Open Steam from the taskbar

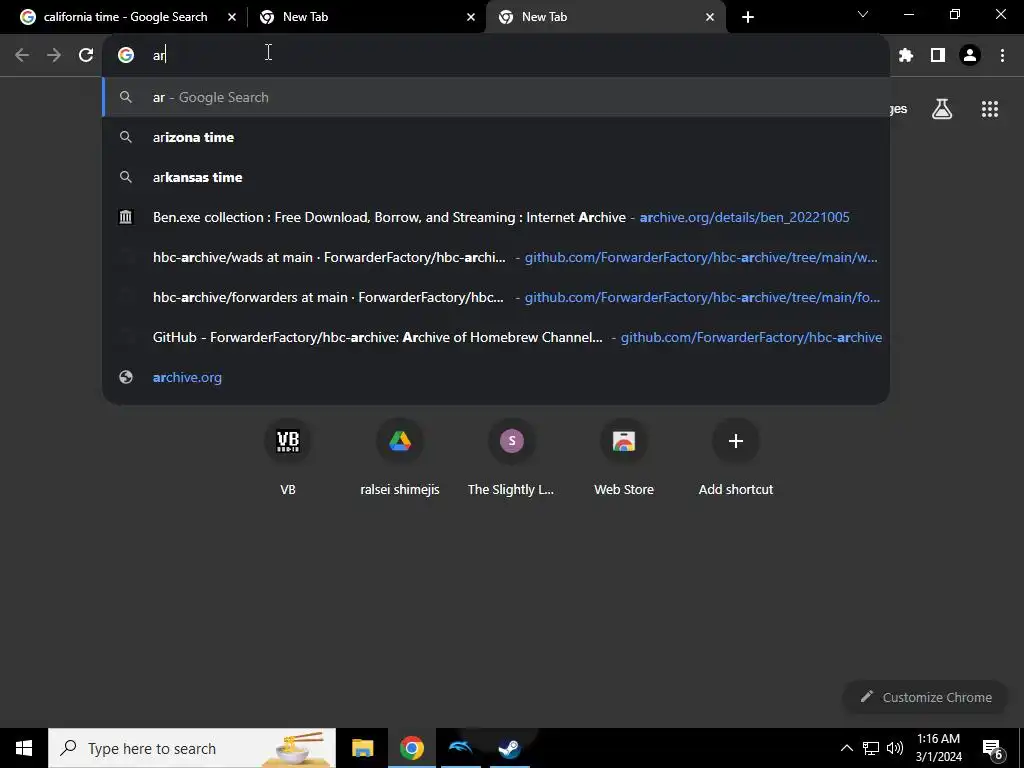click(x=509, y=748)
